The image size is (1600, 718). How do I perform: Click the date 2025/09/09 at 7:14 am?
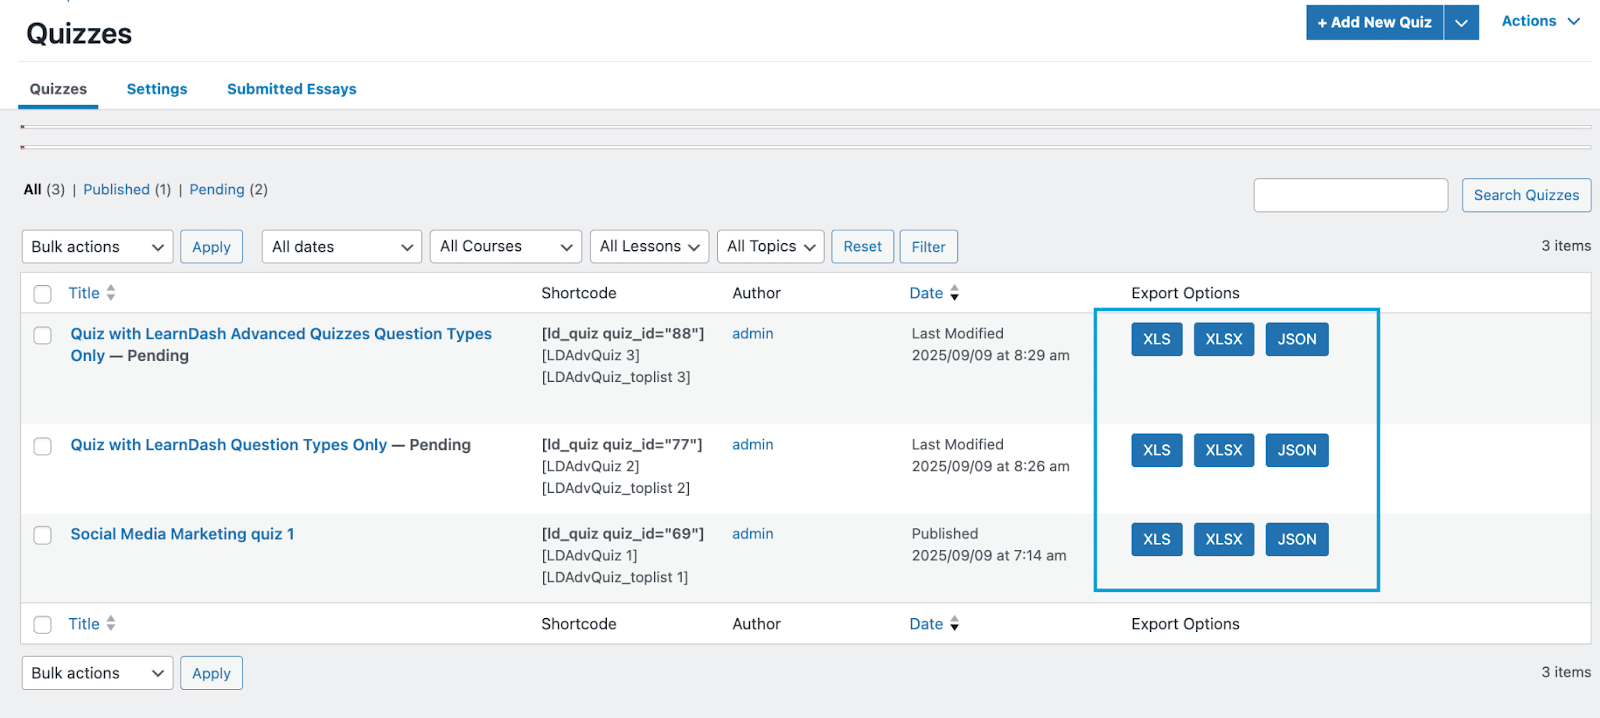(x=989, y=556)
